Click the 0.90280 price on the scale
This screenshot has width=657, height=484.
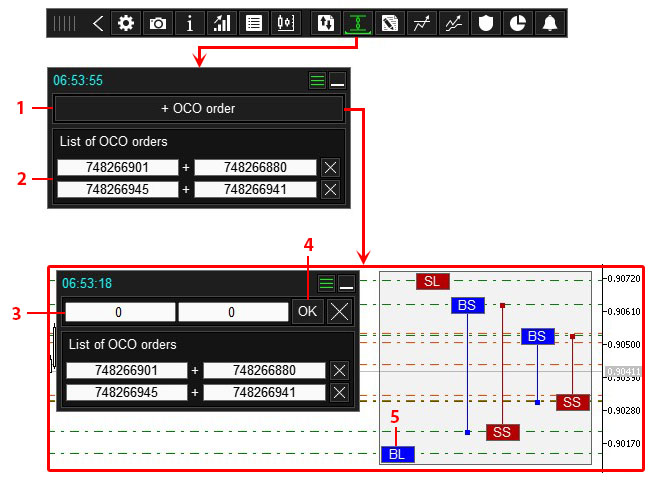point(623,411)
